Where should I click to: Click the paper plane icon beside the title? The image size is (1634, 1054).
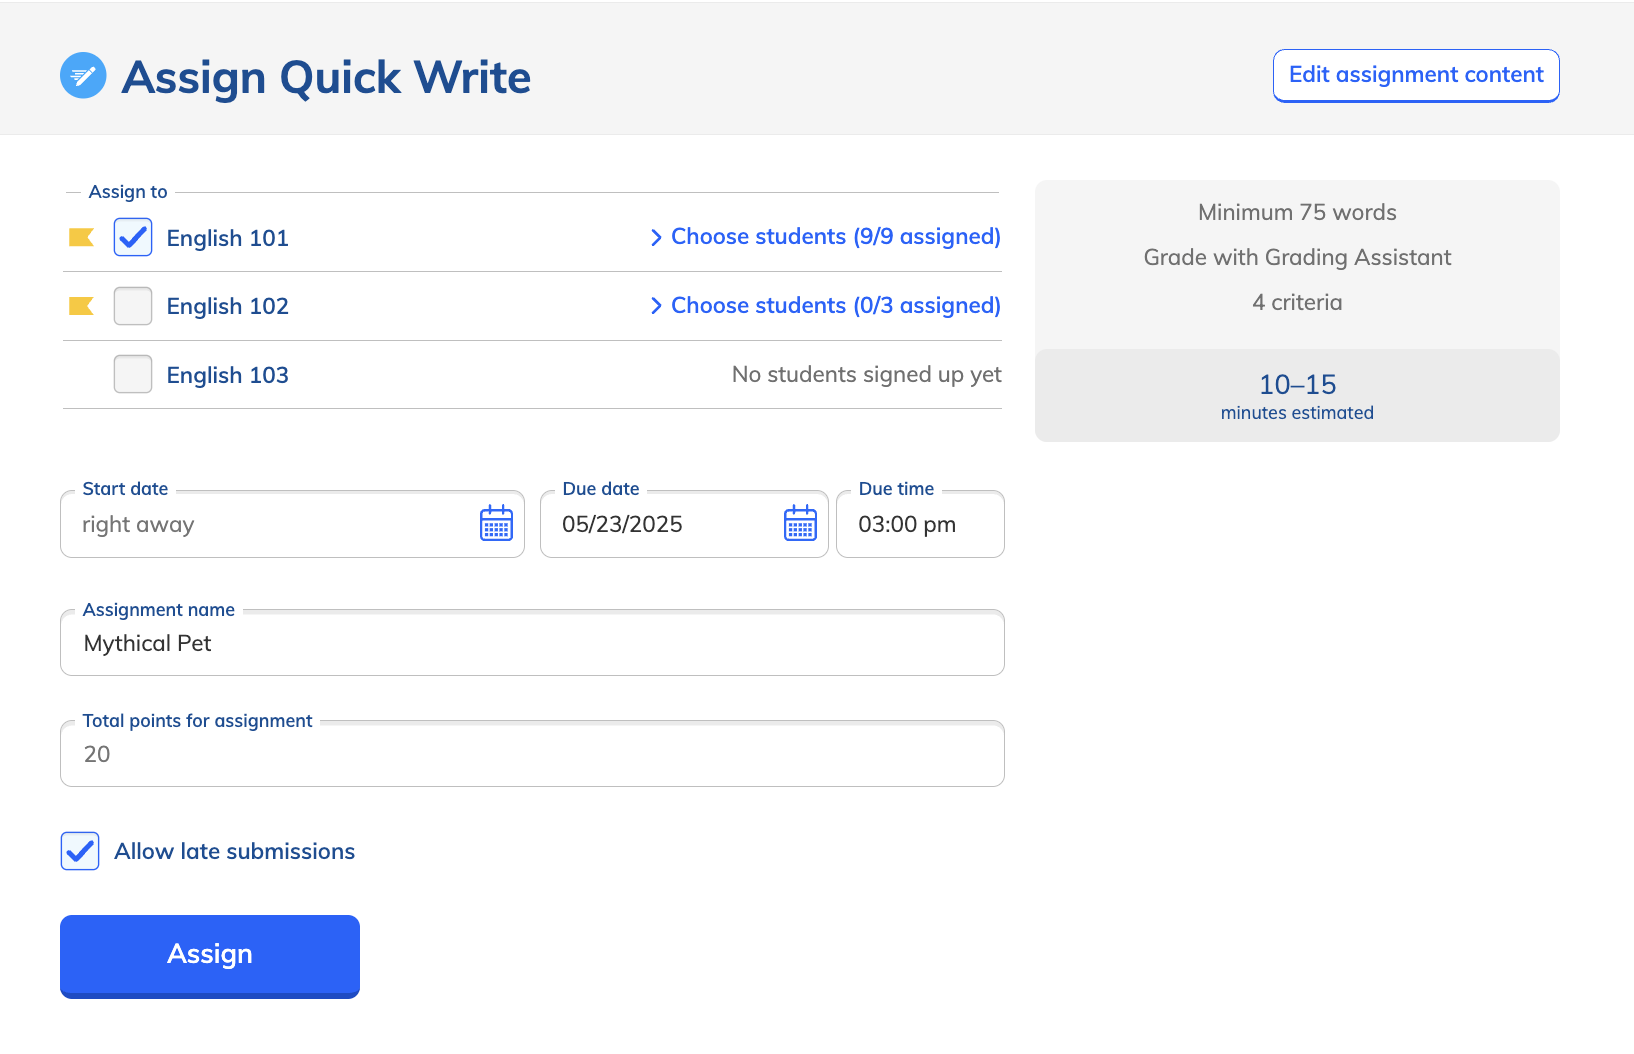(x=83, y=75)
